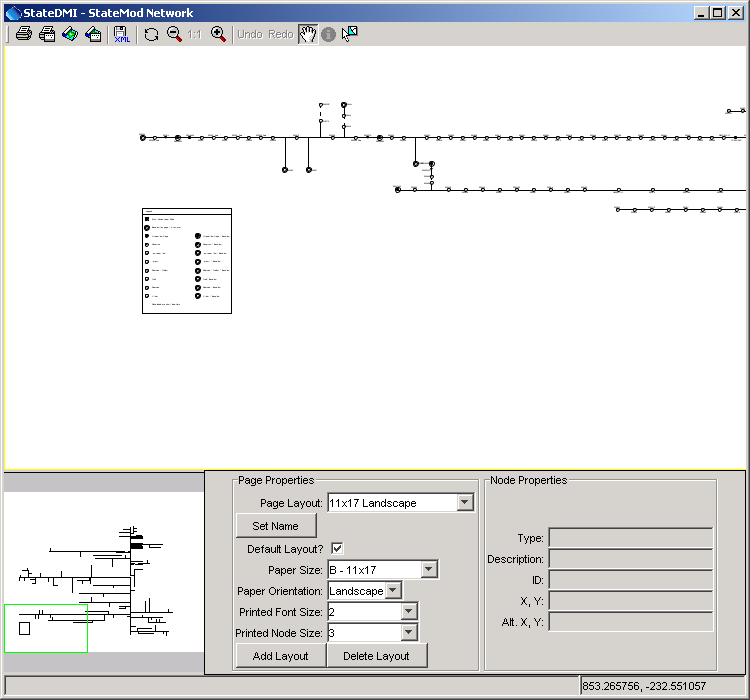The height and width of the screenshot is (700, 750).
Task: Click the Description field in Node Properties
Action: (x=631, y=559)
